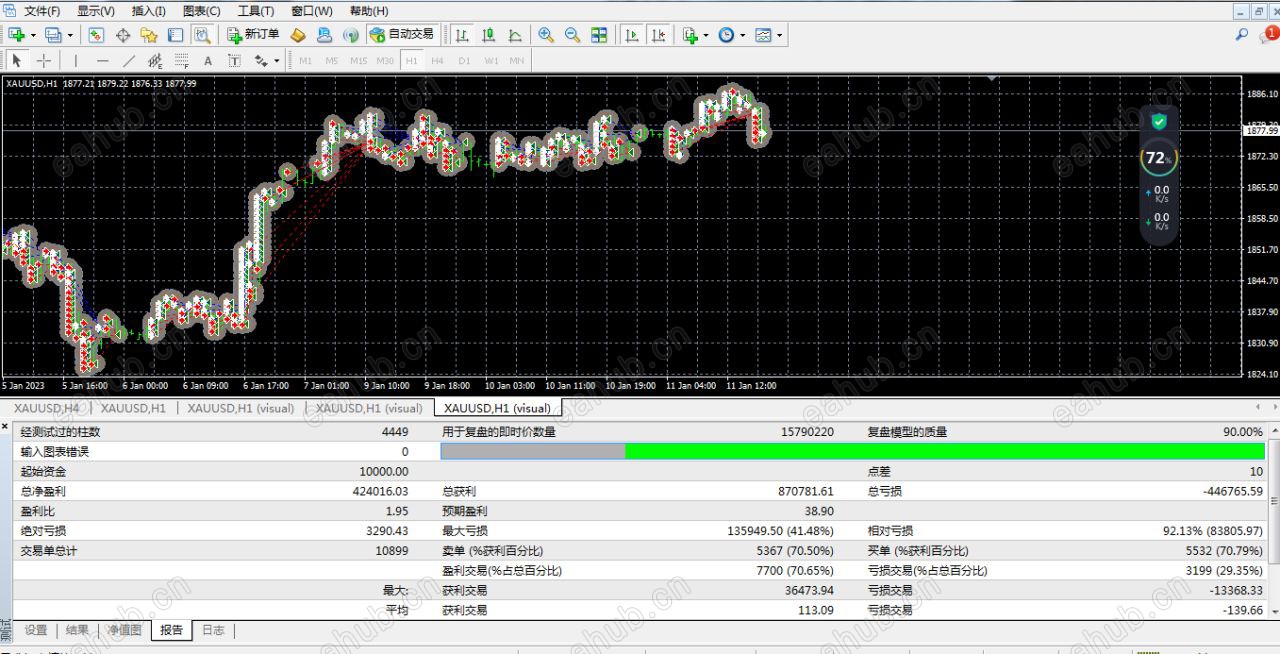The height and width of the screenshot is (654, 1280).
Task: Open the Periods dropdown arrow
Action: (x=742, y=35)
